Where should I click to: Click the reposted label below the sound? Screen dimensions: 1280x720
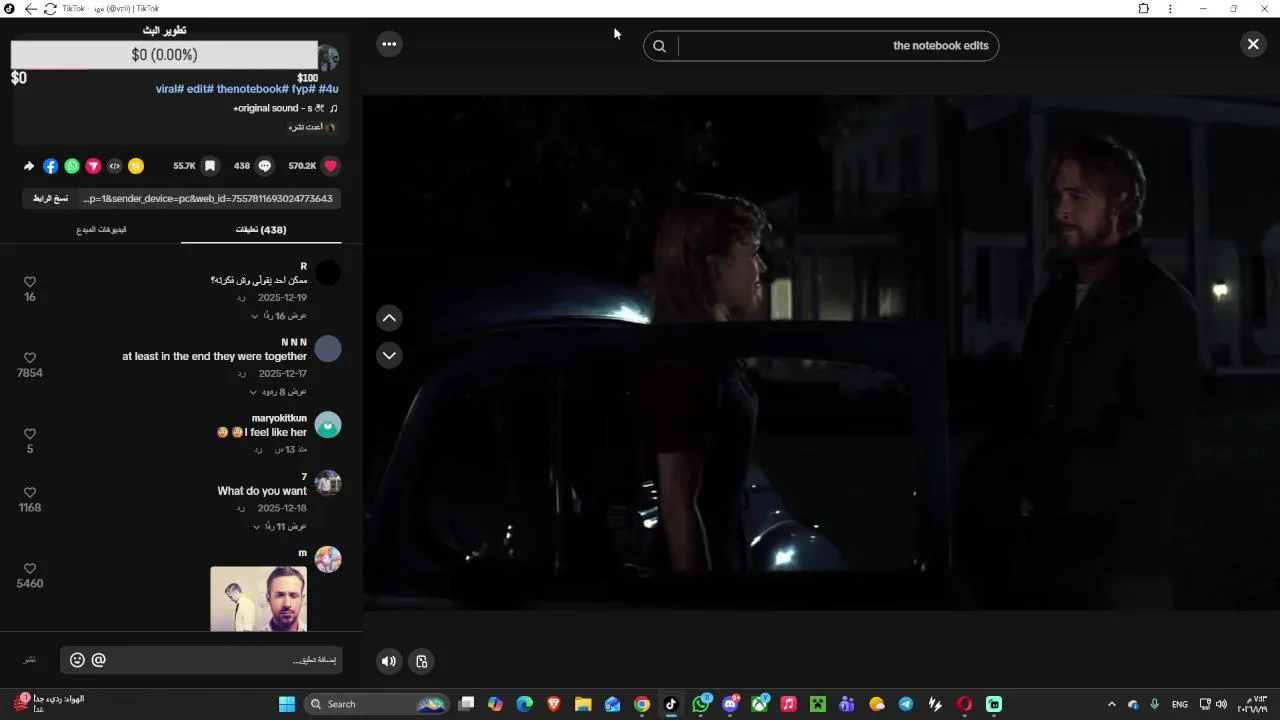coord(312,127)
